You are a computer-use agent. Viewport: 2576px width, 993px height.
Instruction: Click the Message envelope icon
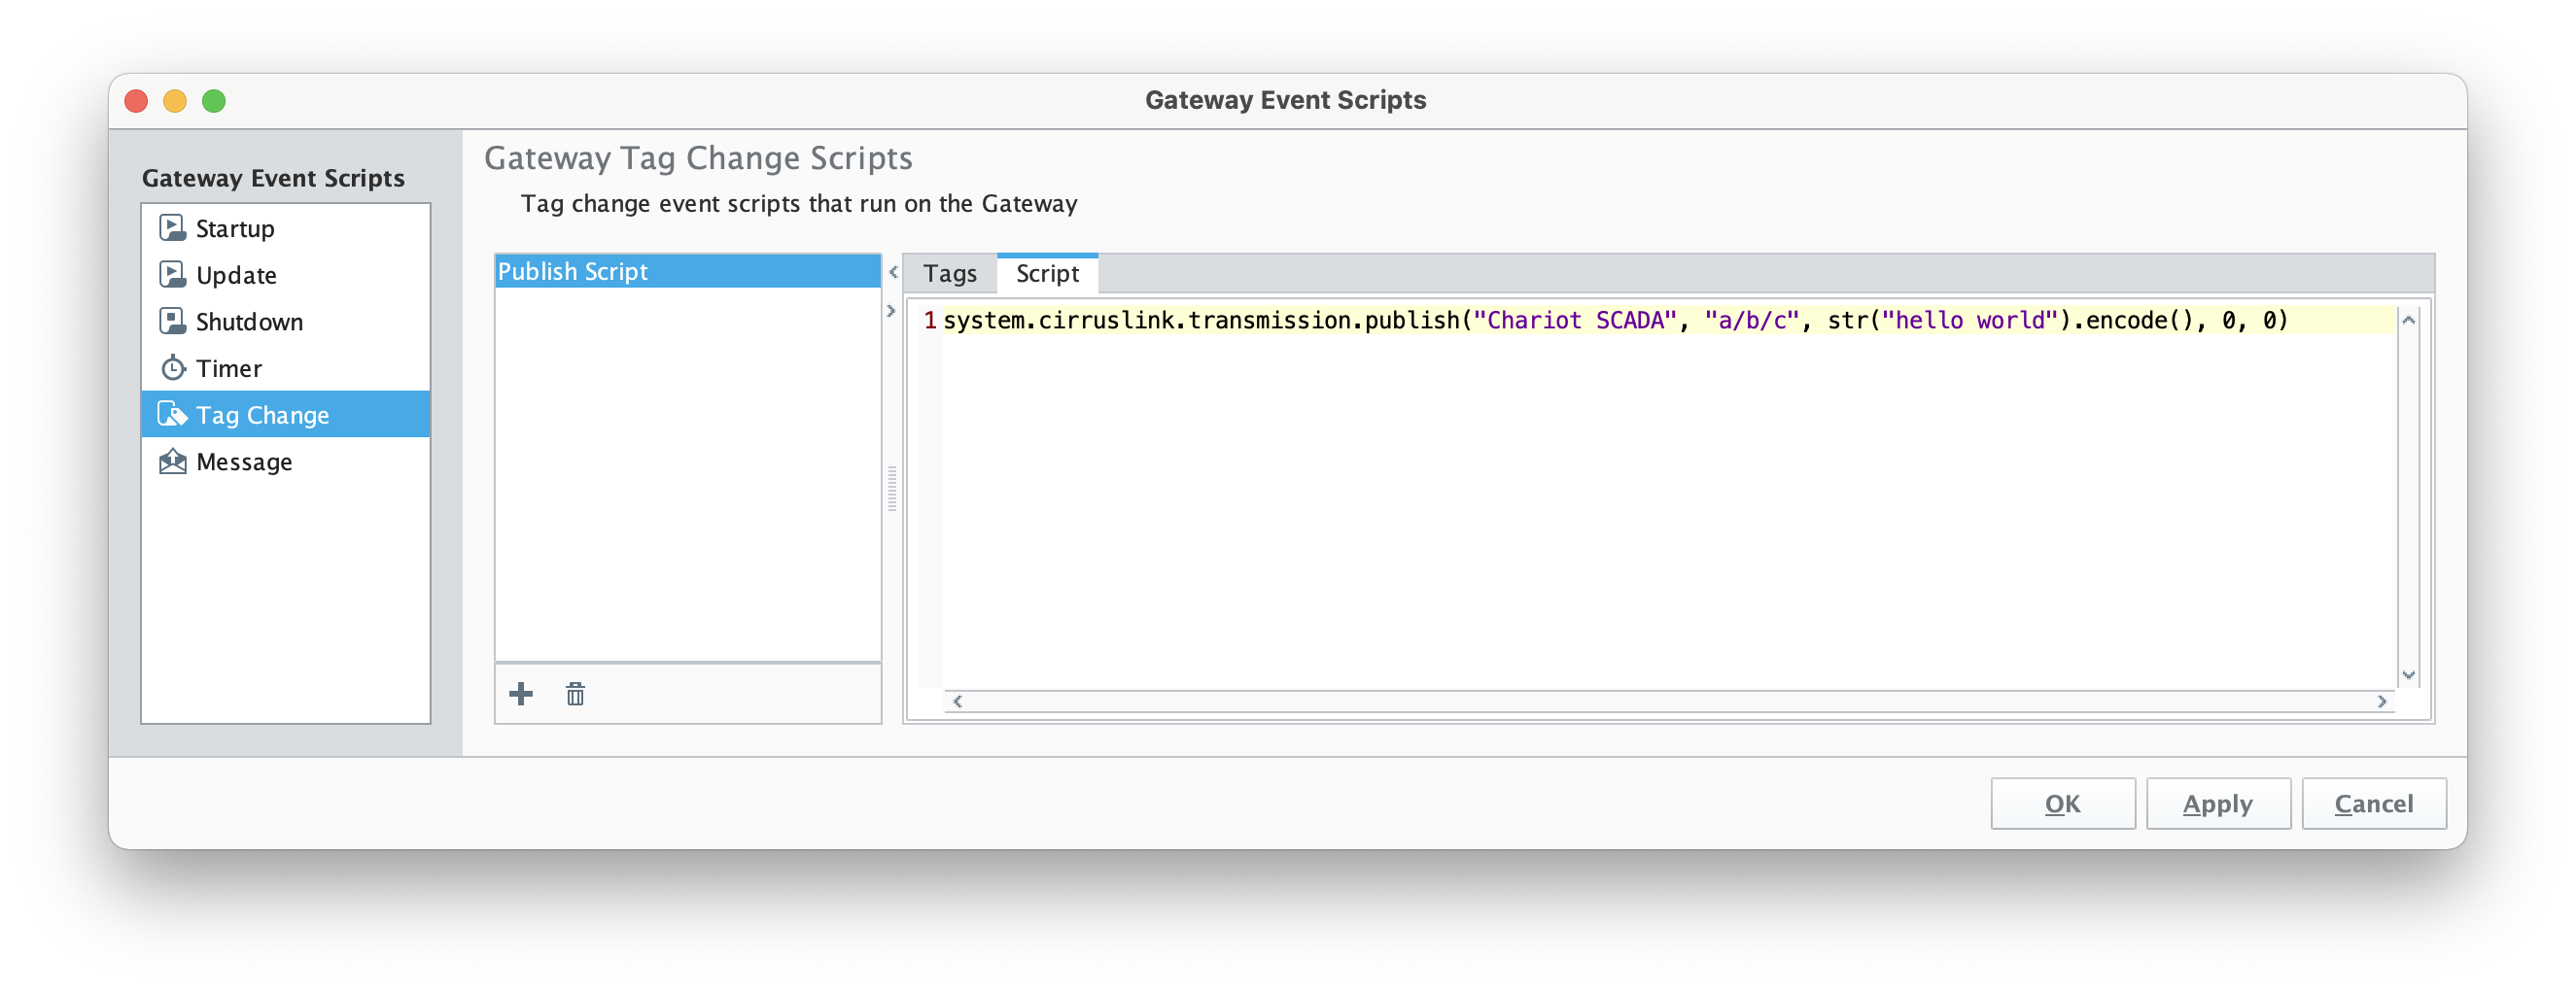point(172,461)
